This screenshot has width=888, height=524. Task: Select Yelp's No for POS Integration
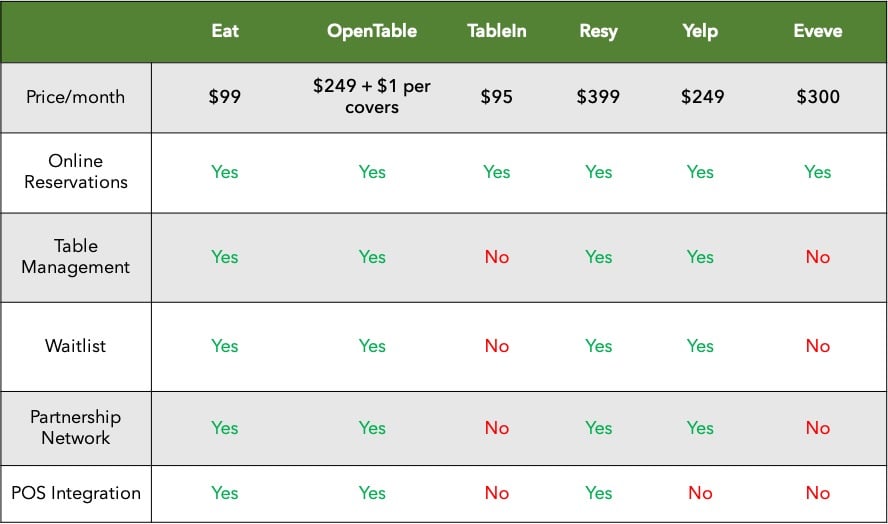pyautogui.click(x=700, y=493)
